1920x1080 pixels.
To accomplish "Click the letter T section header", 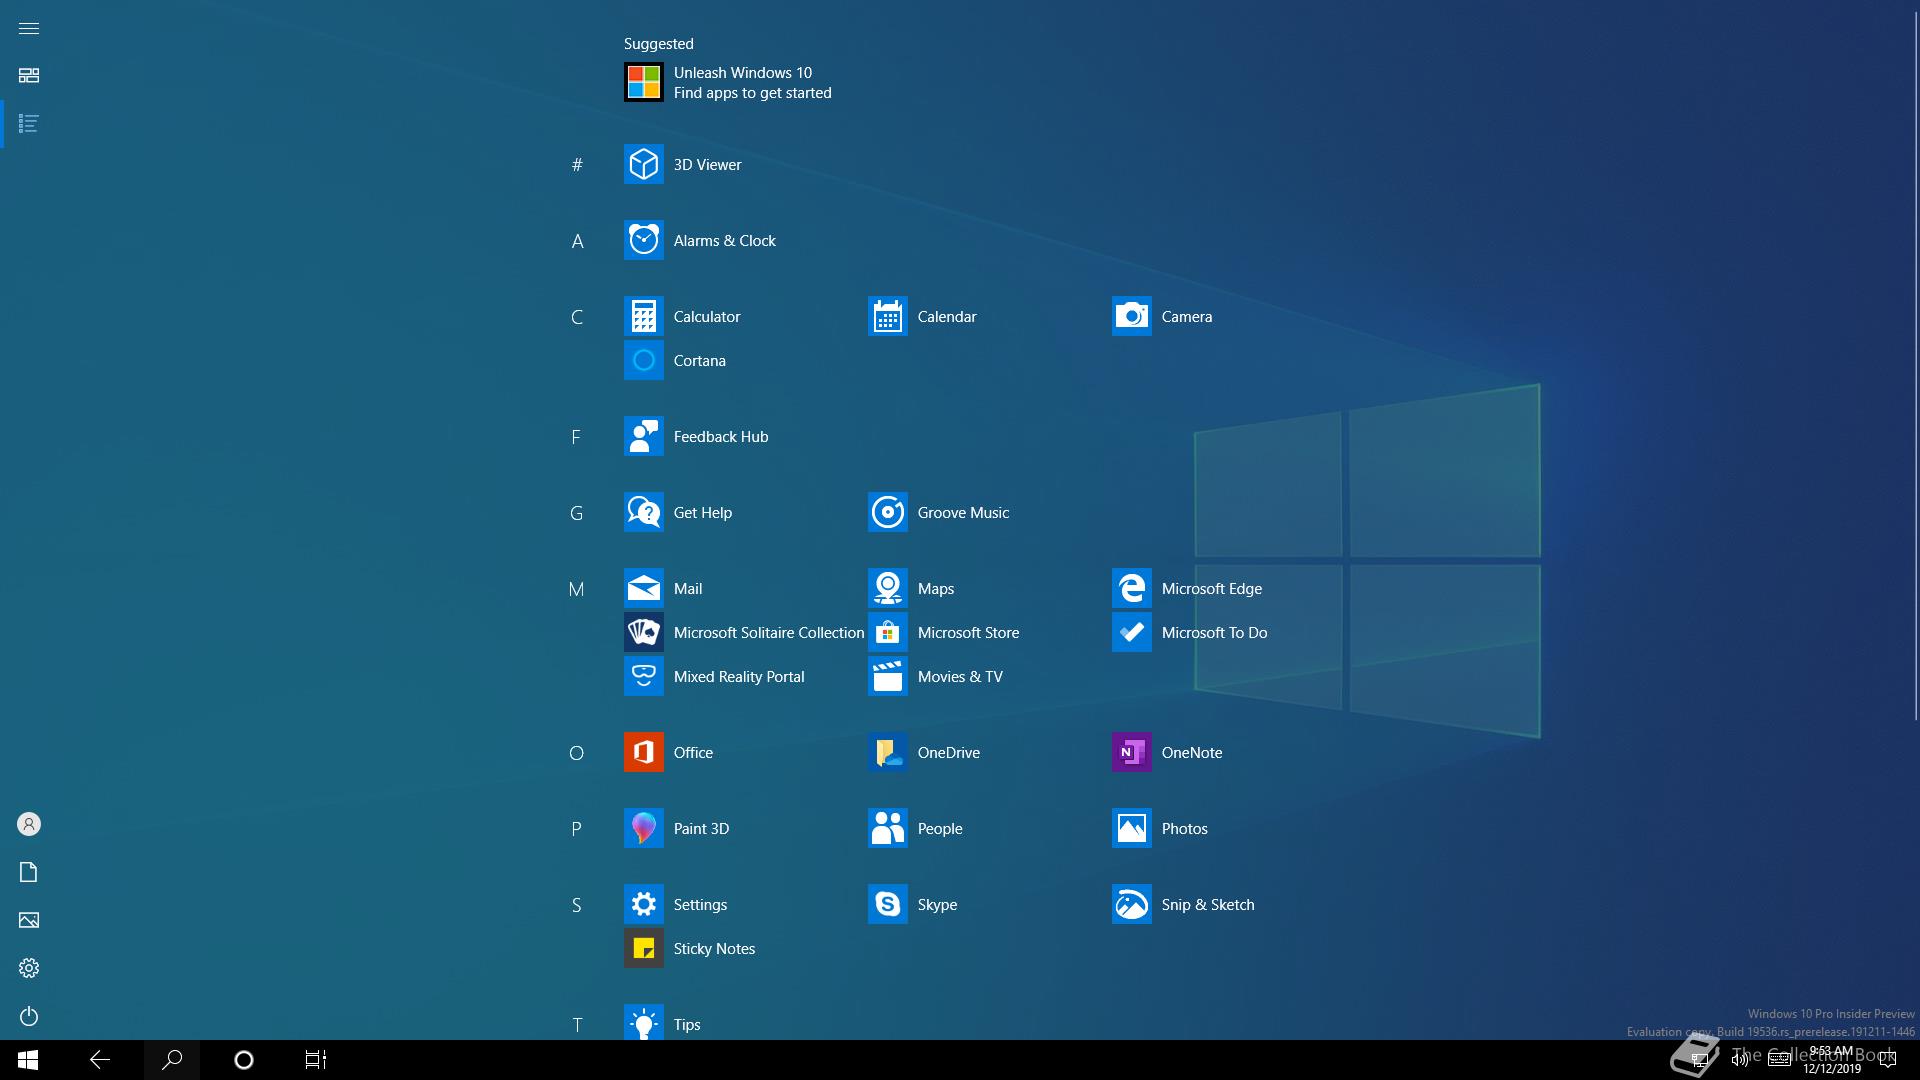I will (577, 1025).
